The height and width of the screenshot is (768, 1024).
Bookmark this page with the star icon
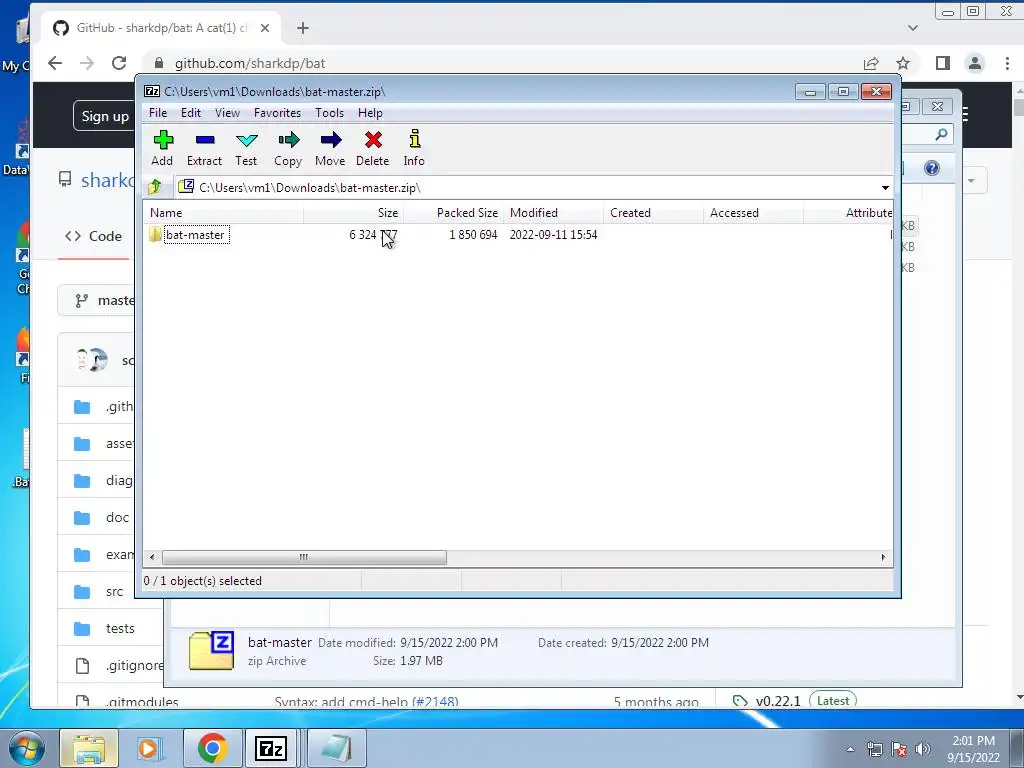click(x=903, y=63)
